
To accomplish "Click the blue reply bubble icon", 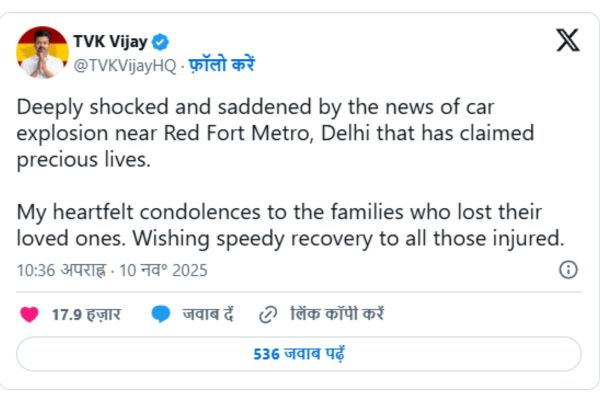I will 160,314.
